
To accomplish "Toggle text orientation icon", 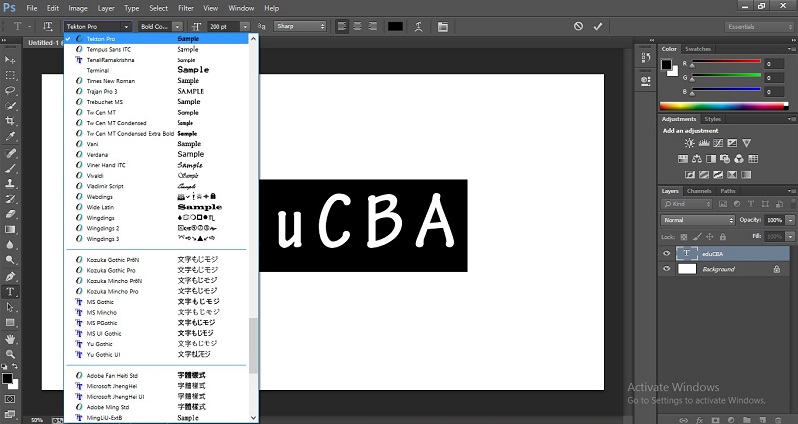I will pos(48,26).
